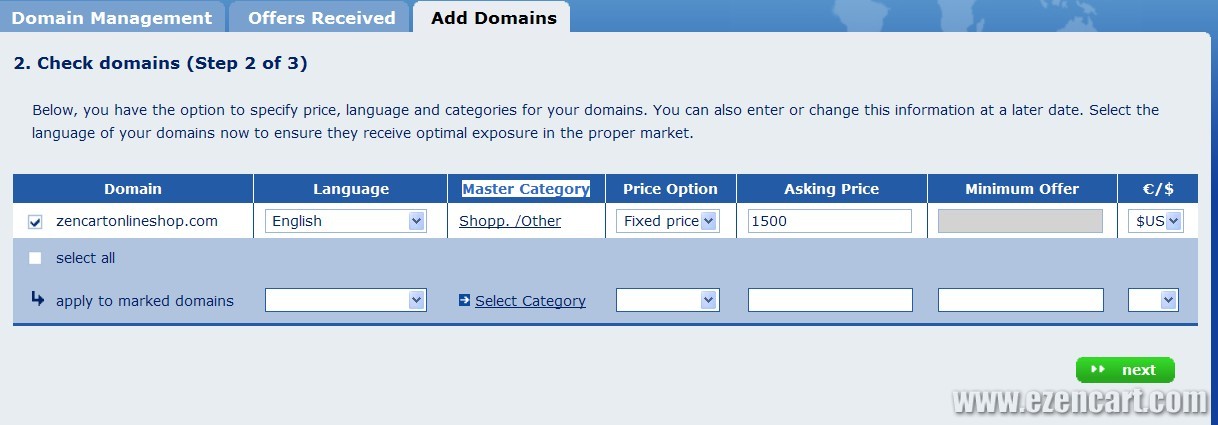Change the $US currency dropdown

(x=1158, y=221)
